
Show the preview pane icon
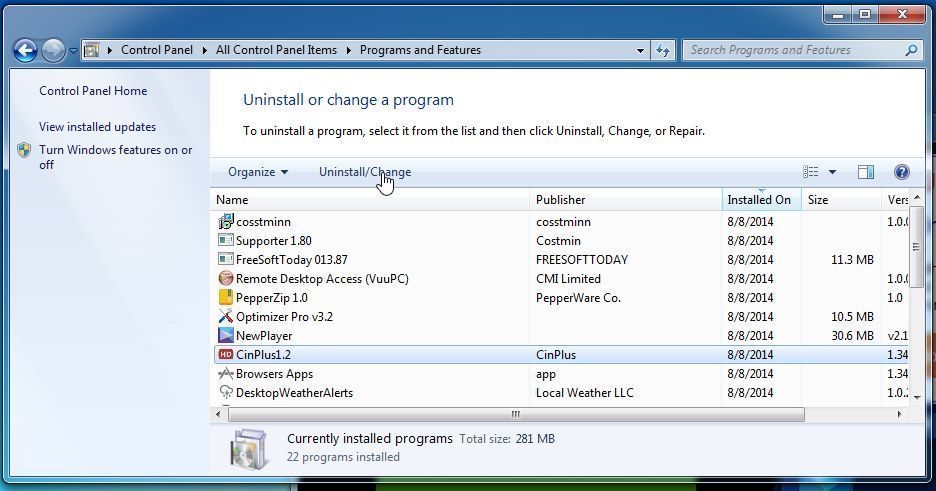click(866, 172)
